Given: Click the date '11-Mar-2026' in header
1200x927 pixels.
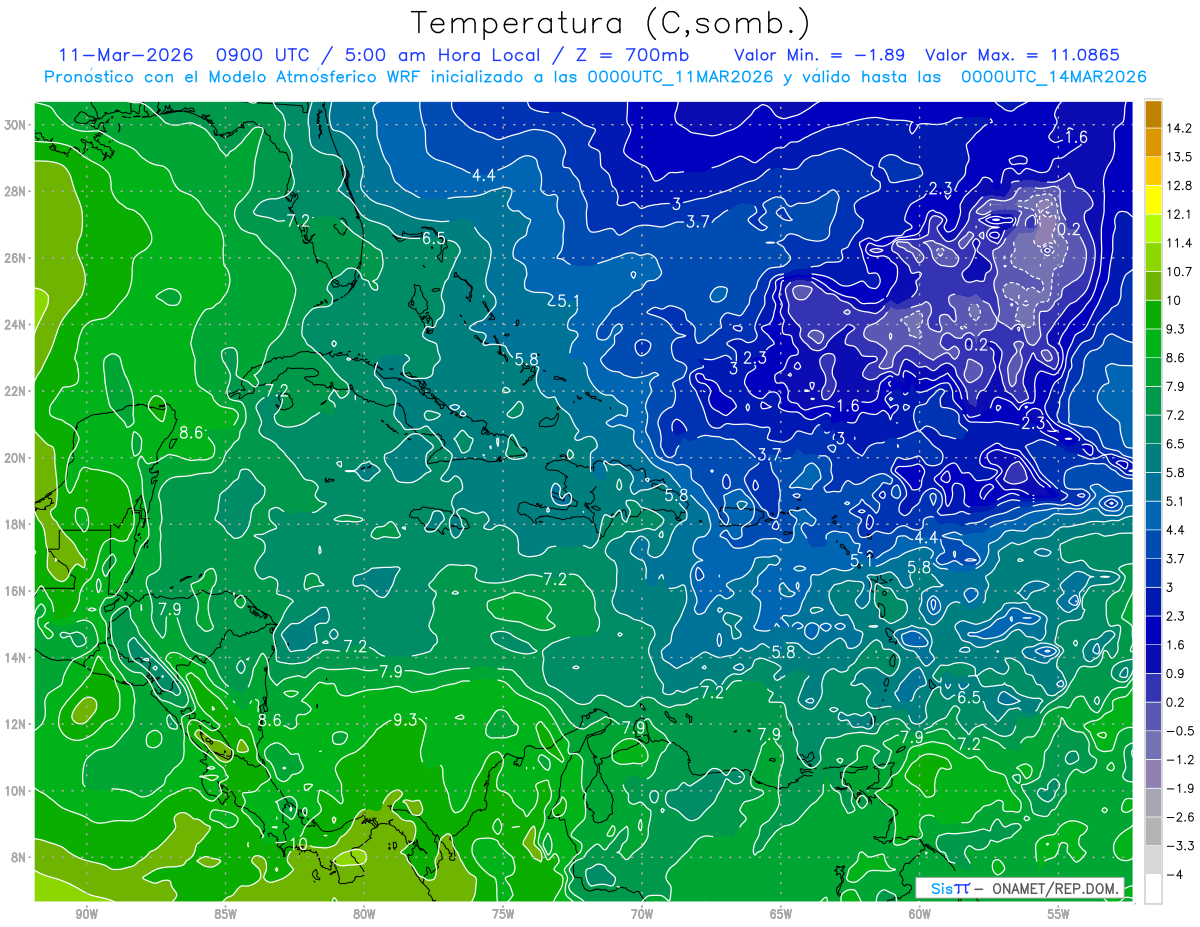Looking at the screenshot, I should click(x=125, y=55).
